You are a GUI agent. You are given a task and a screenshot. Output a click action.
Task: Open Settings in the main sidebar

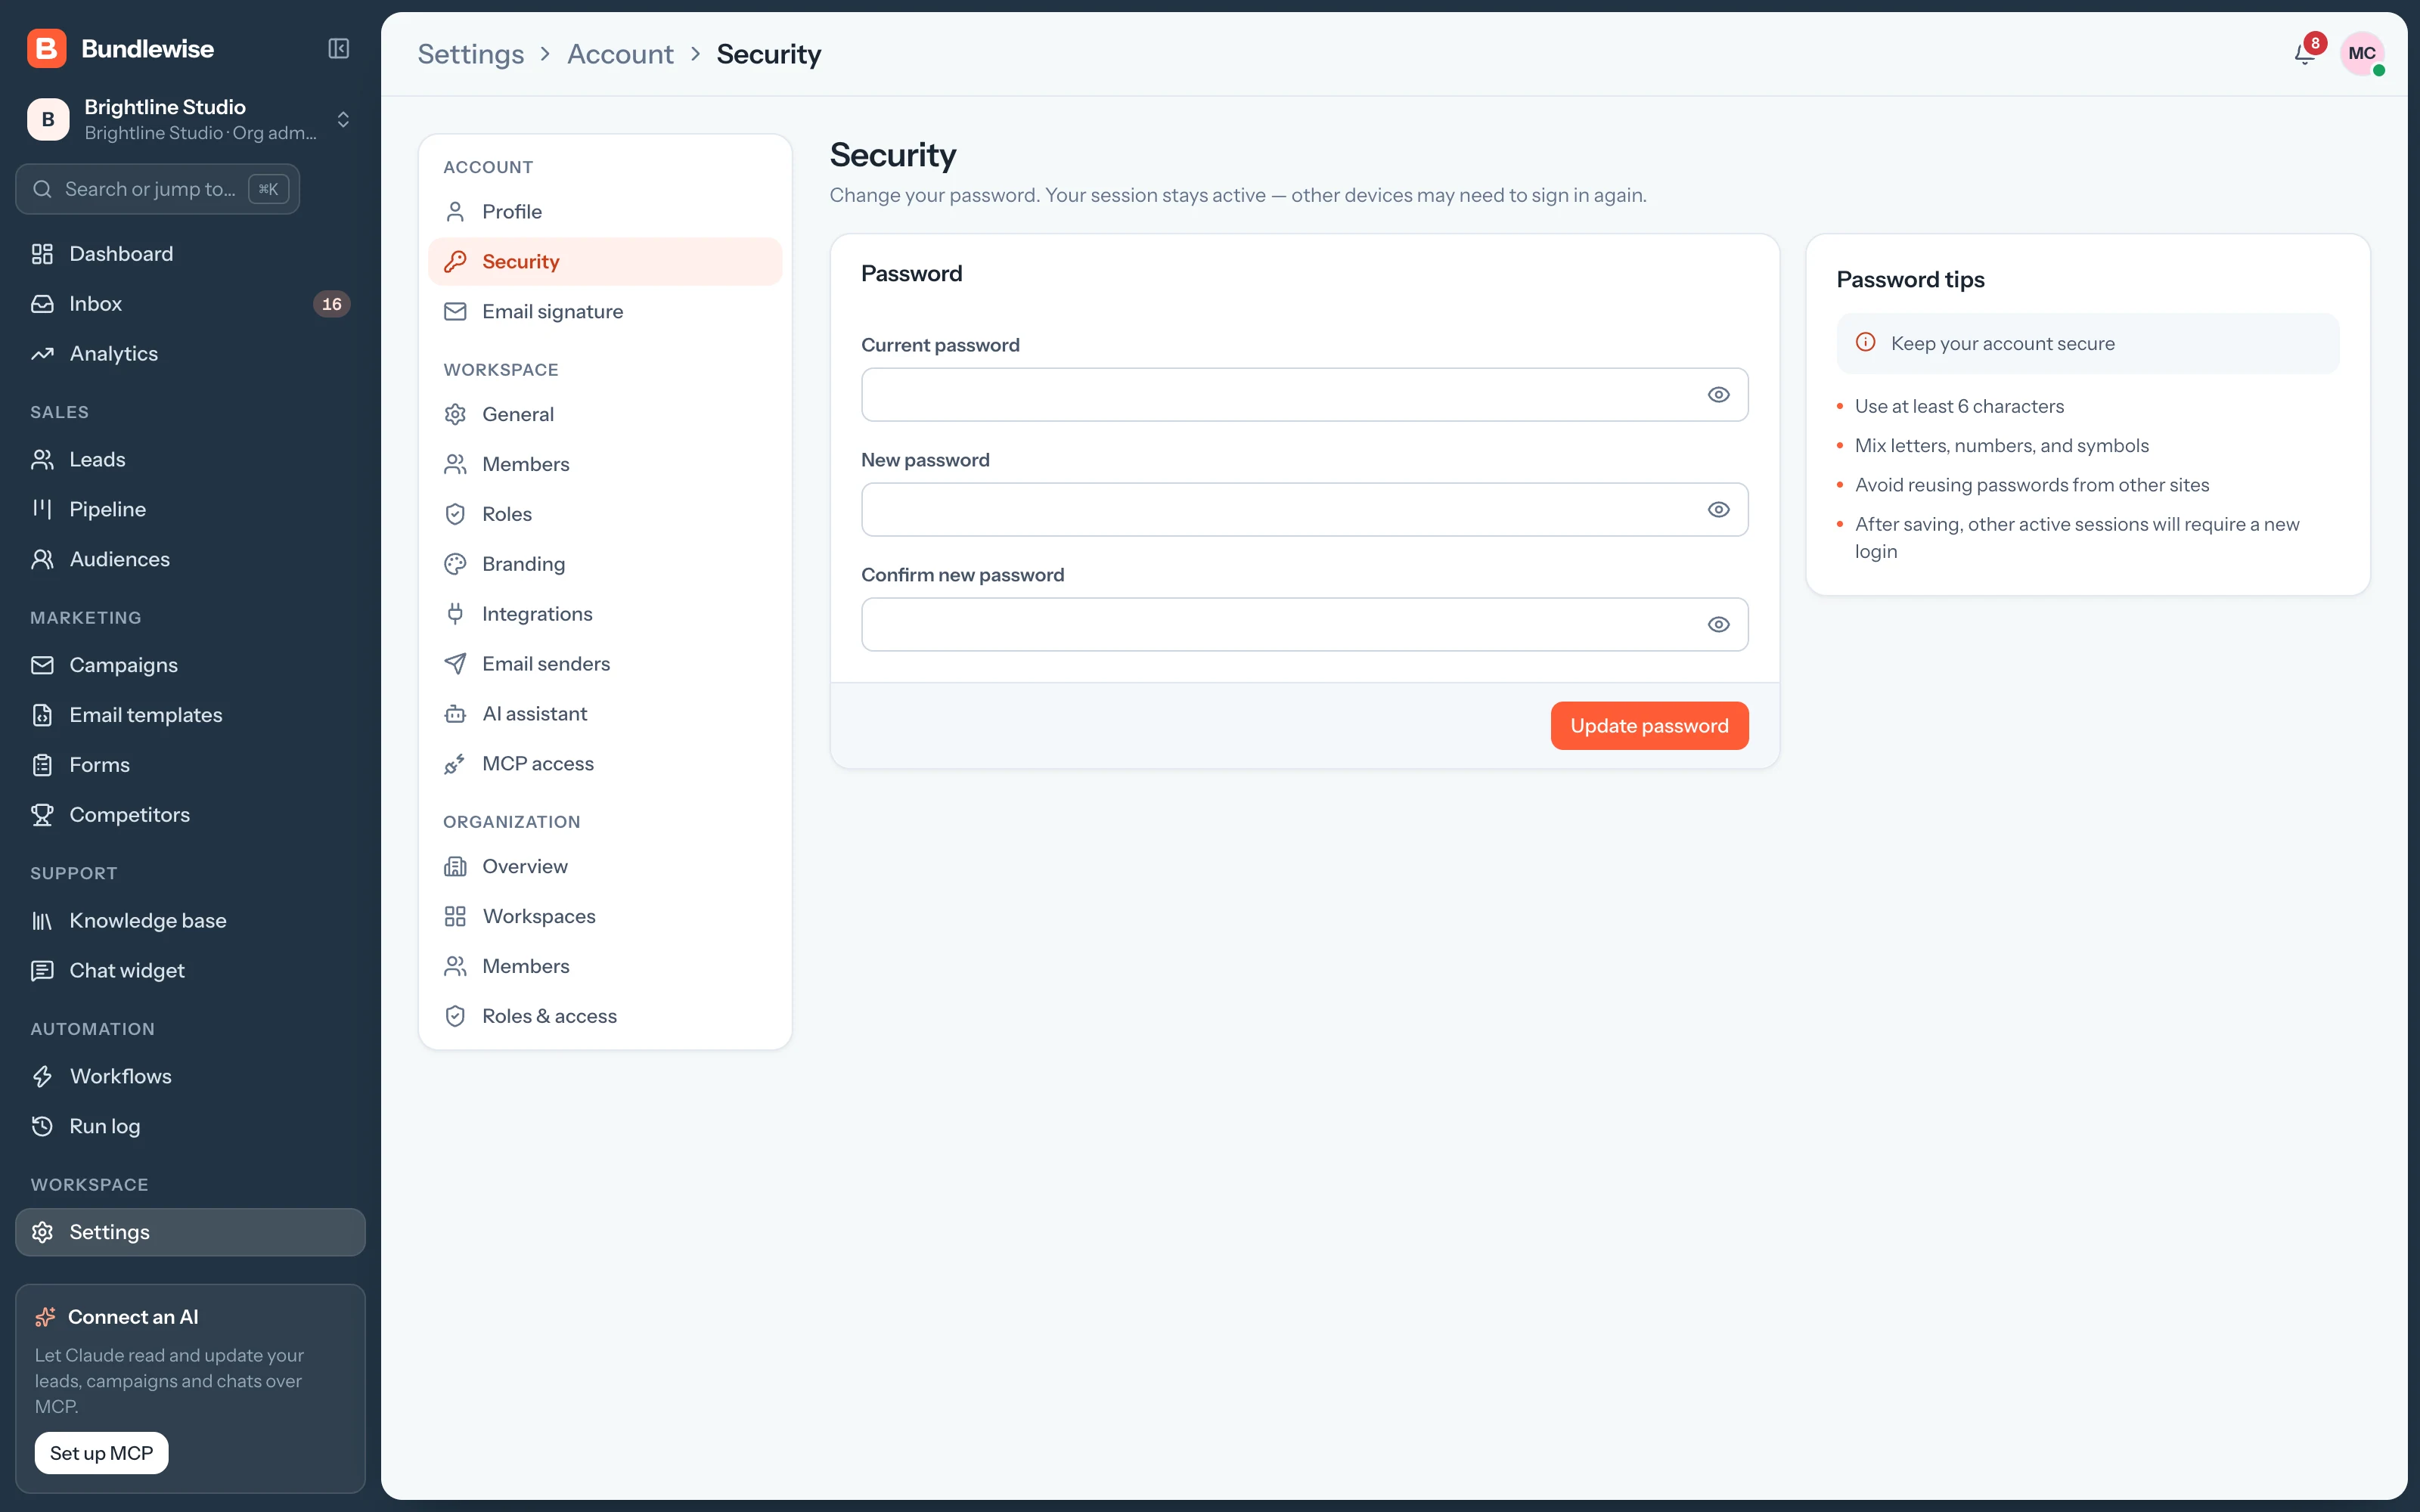tap(190, 1232)
